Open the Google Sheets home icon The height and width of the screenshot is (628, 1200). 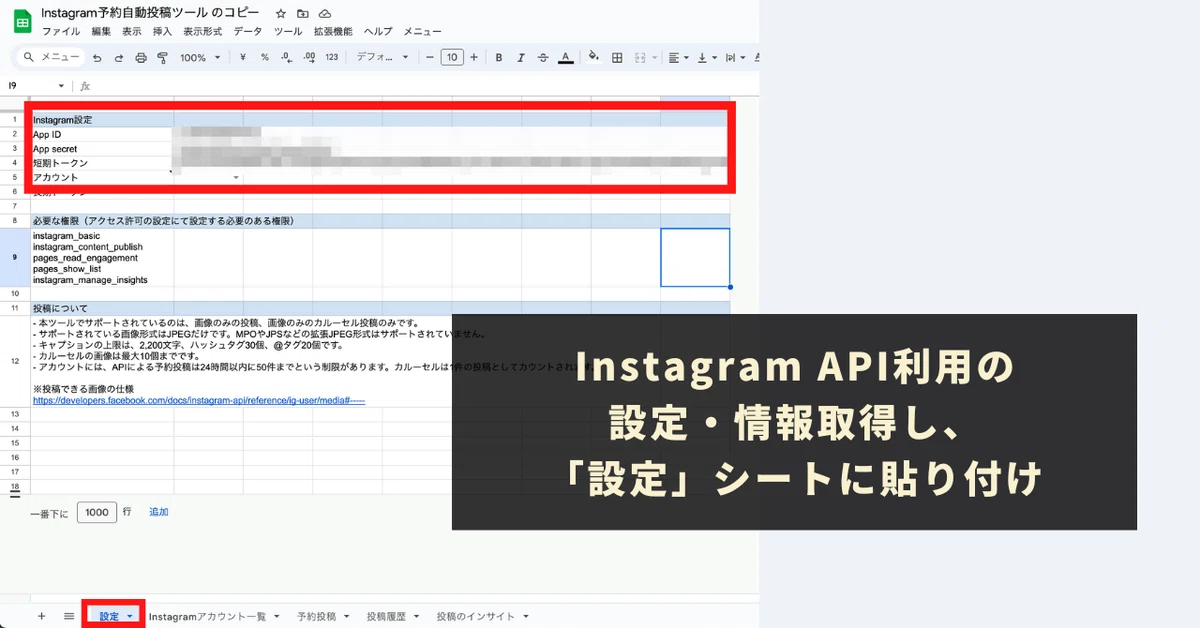pos(22,21)
